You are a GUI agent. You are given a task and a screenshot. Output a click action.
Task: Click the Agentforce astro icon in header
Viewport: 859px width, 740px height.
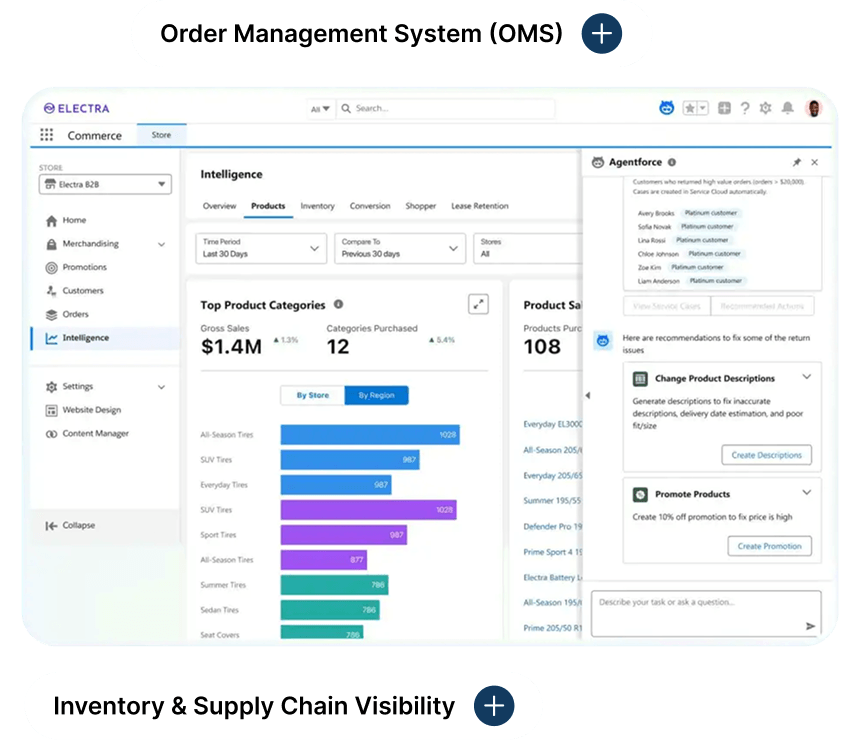pyautogui.click(x=666, y=108)
